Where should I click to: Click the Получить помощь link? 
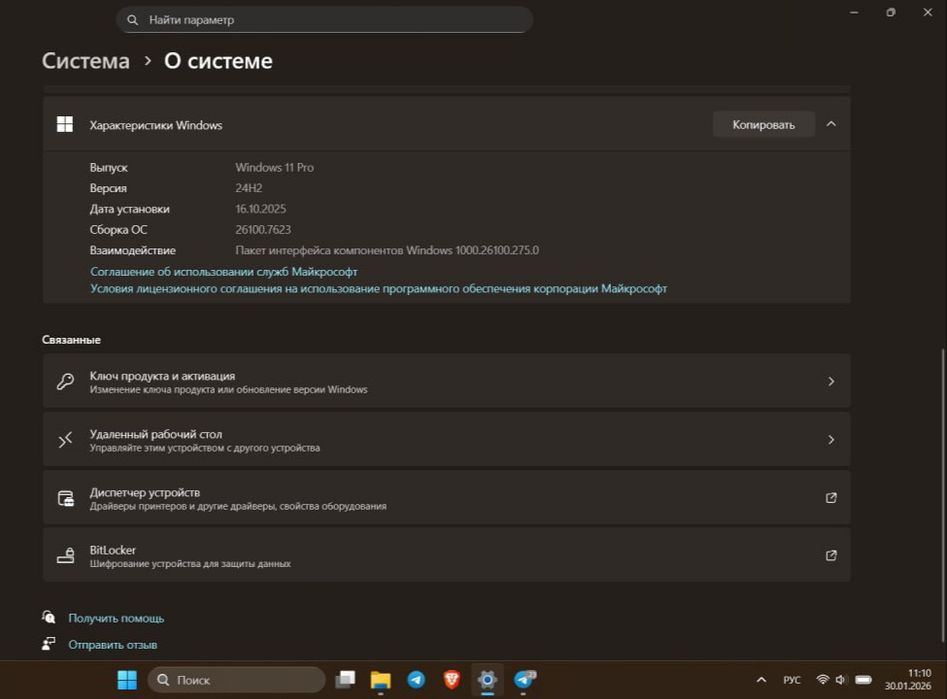coord(116,618)
